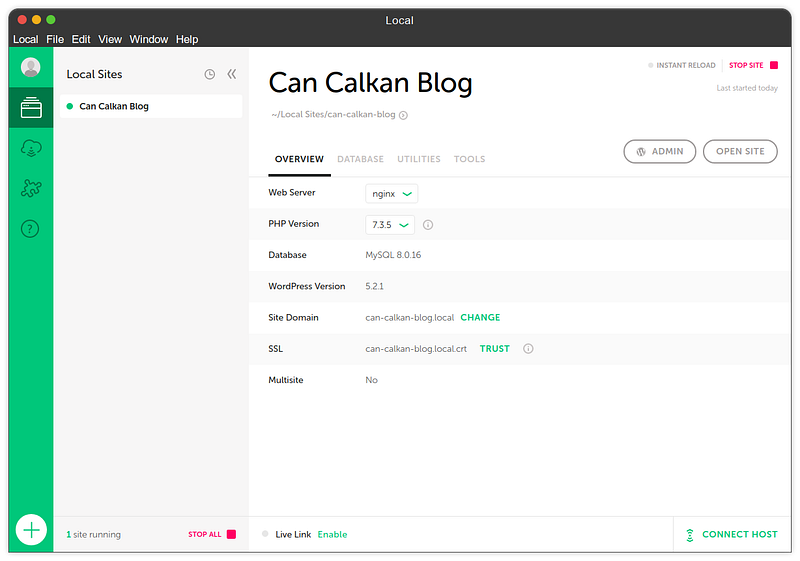This screenshot has width=800, height=561.
Task: Select the Local Sites sidebar icon
Action: coord(31,107)
